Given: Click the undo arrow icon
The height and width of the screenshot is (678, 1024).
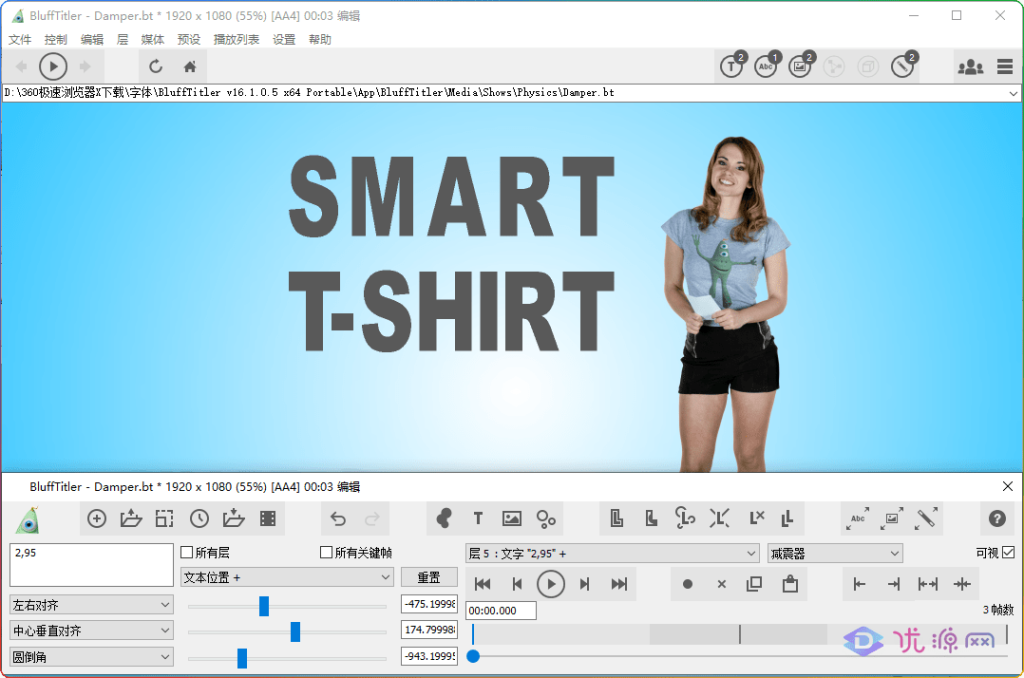Looking at the screenshot, I should tap(338, 519).
